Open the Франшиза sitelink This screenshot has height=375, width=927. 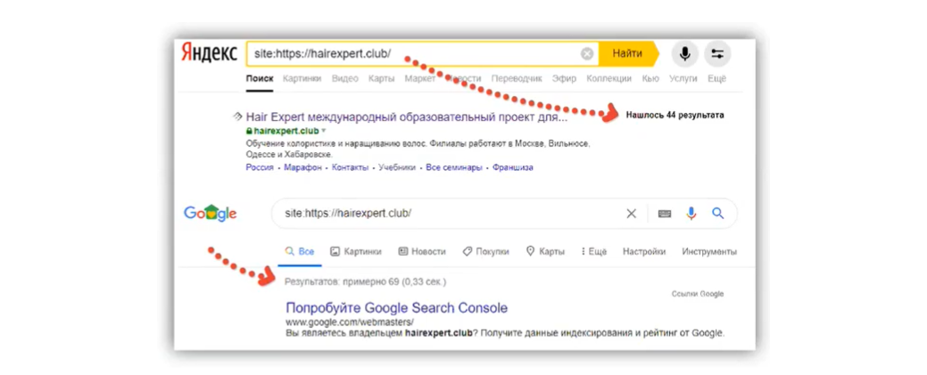coord(513,167)
